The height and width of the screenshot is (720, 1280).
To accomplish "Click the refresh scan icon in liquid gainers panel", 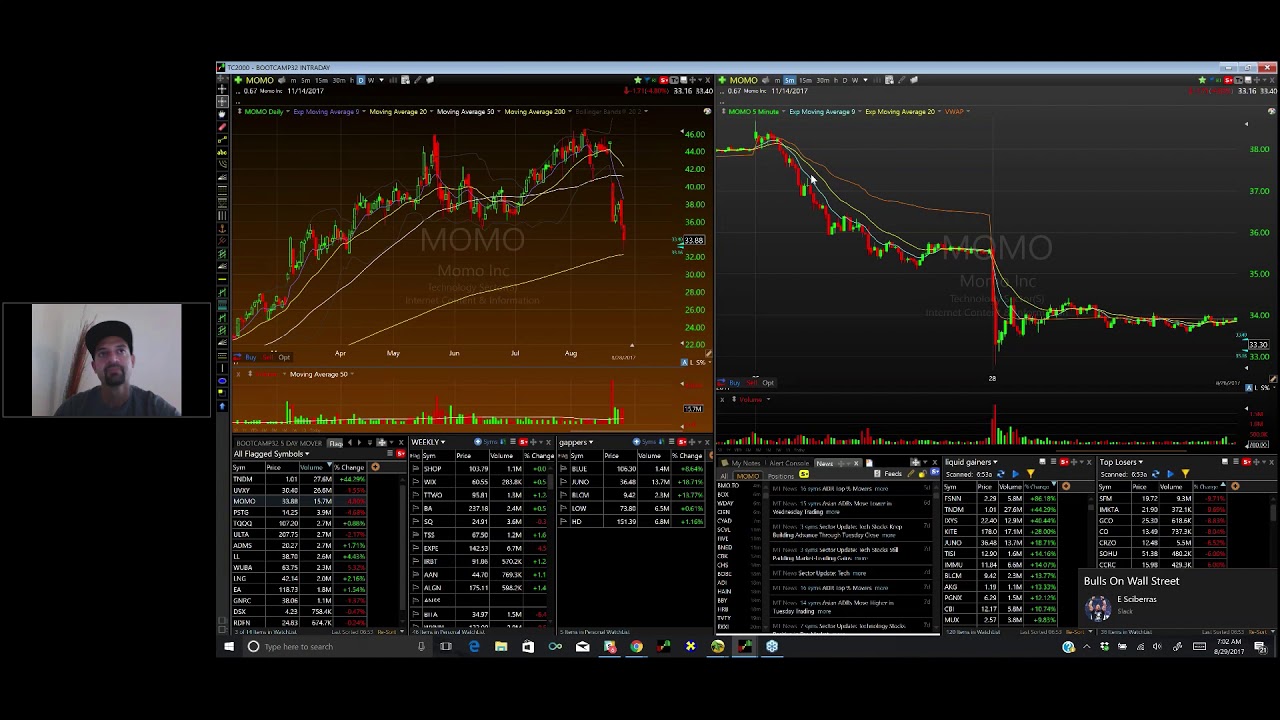I will pyautogui.click(x=1000, y=474).
